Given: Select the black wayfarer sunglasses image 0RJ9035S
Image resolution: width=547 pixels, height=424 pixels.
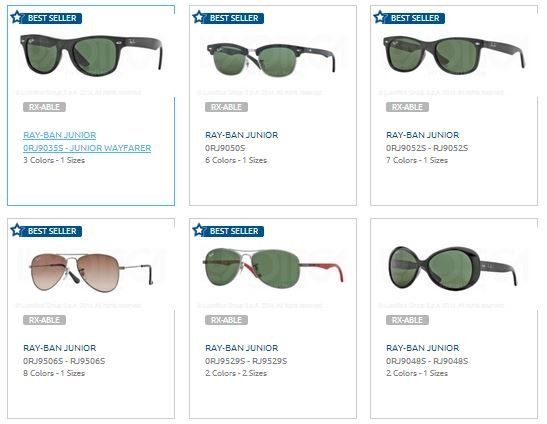Looking at the screenshot, I should click(x=91, y=55).
